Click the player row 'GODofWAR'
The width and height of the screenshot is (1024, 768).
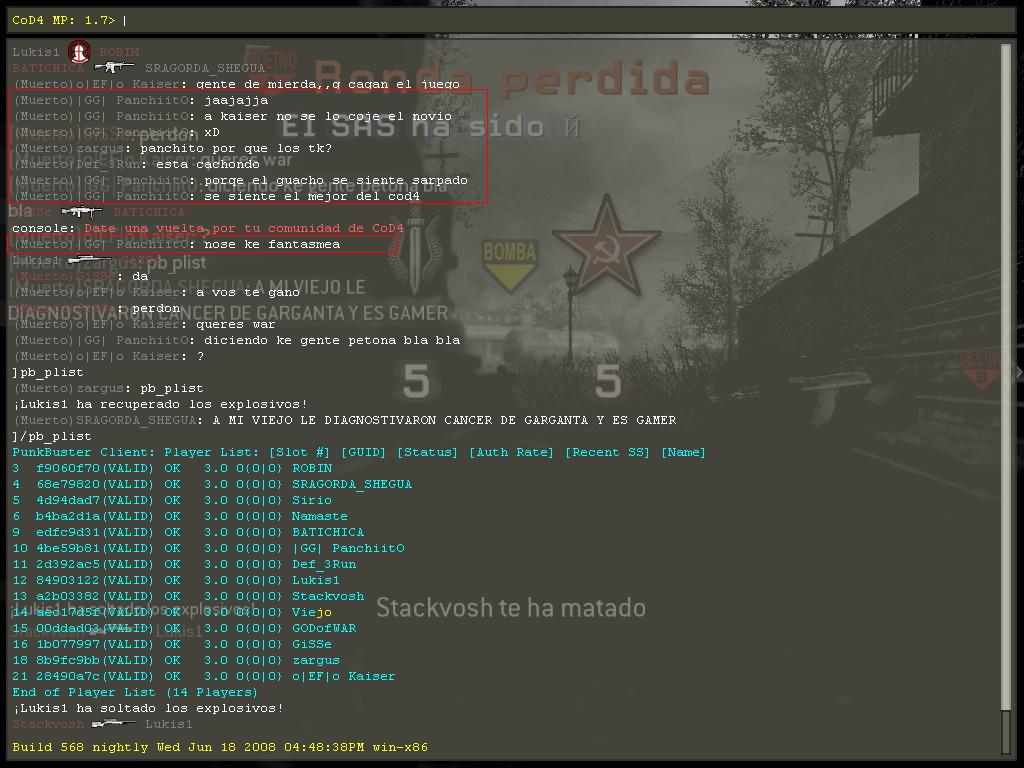[x=184, y=628]
